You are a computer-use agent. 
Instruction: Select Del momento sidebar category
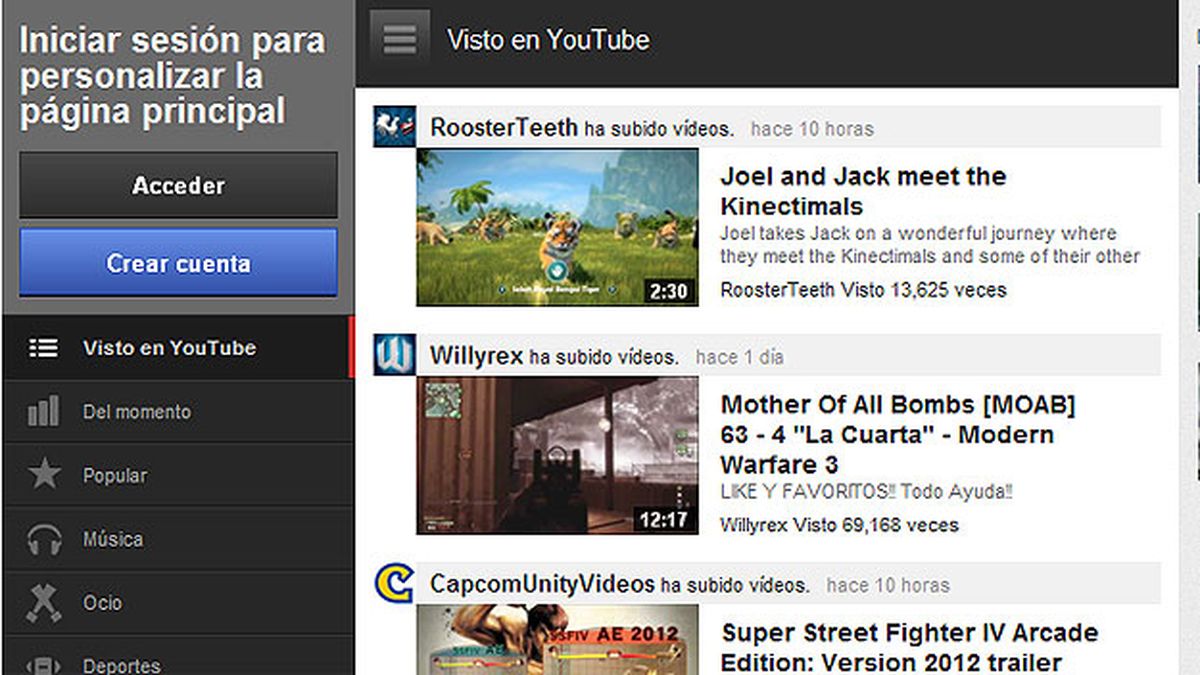click(x=177, y=411)
